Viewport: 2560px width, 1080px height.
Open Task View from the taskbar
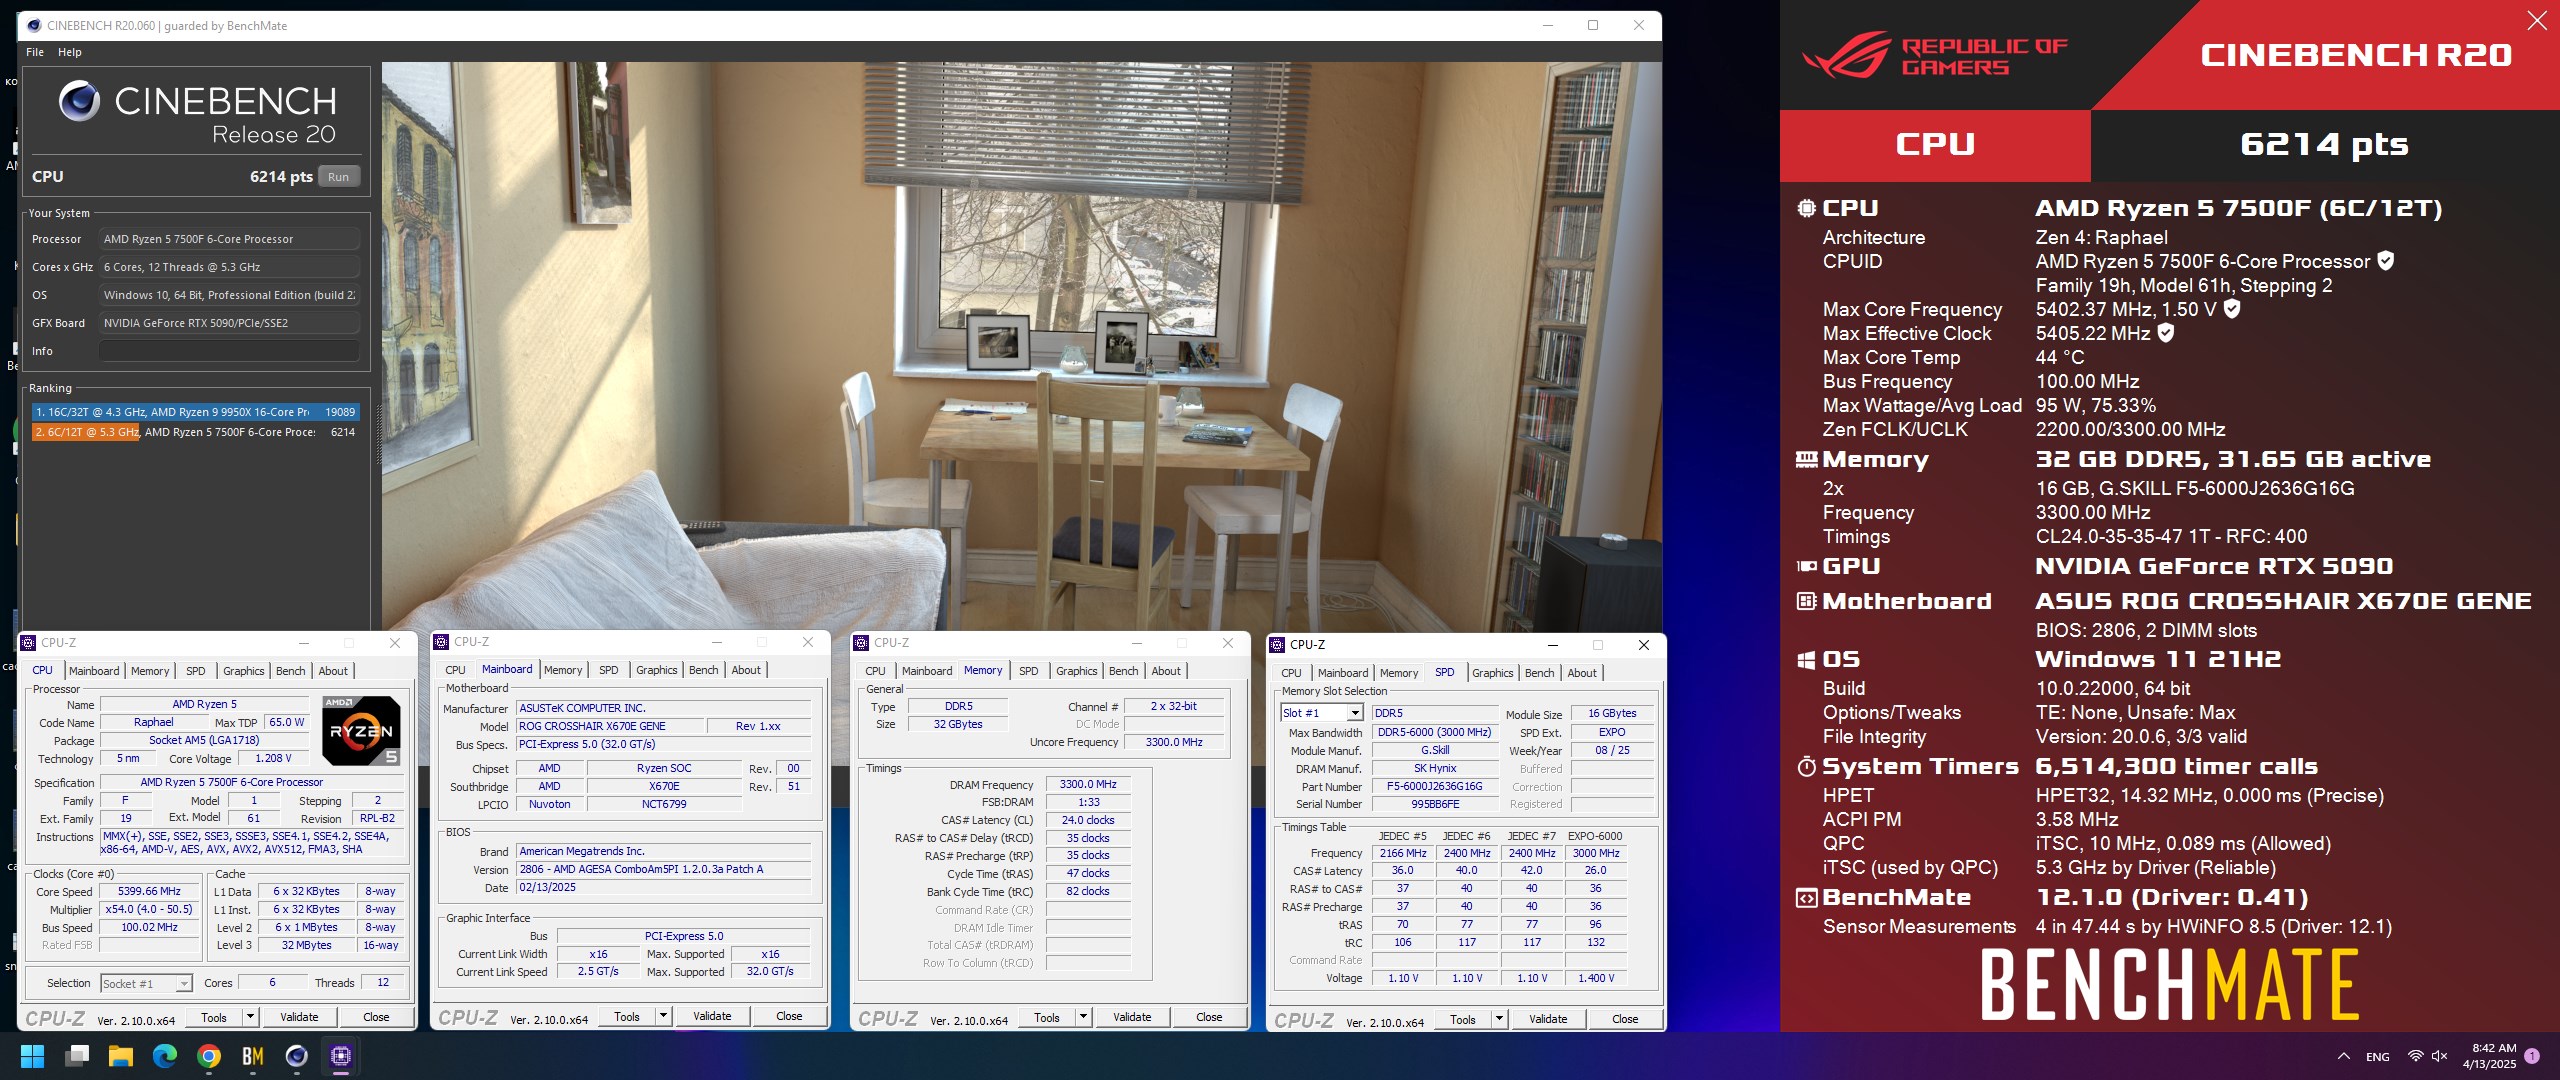[77, 1056]
